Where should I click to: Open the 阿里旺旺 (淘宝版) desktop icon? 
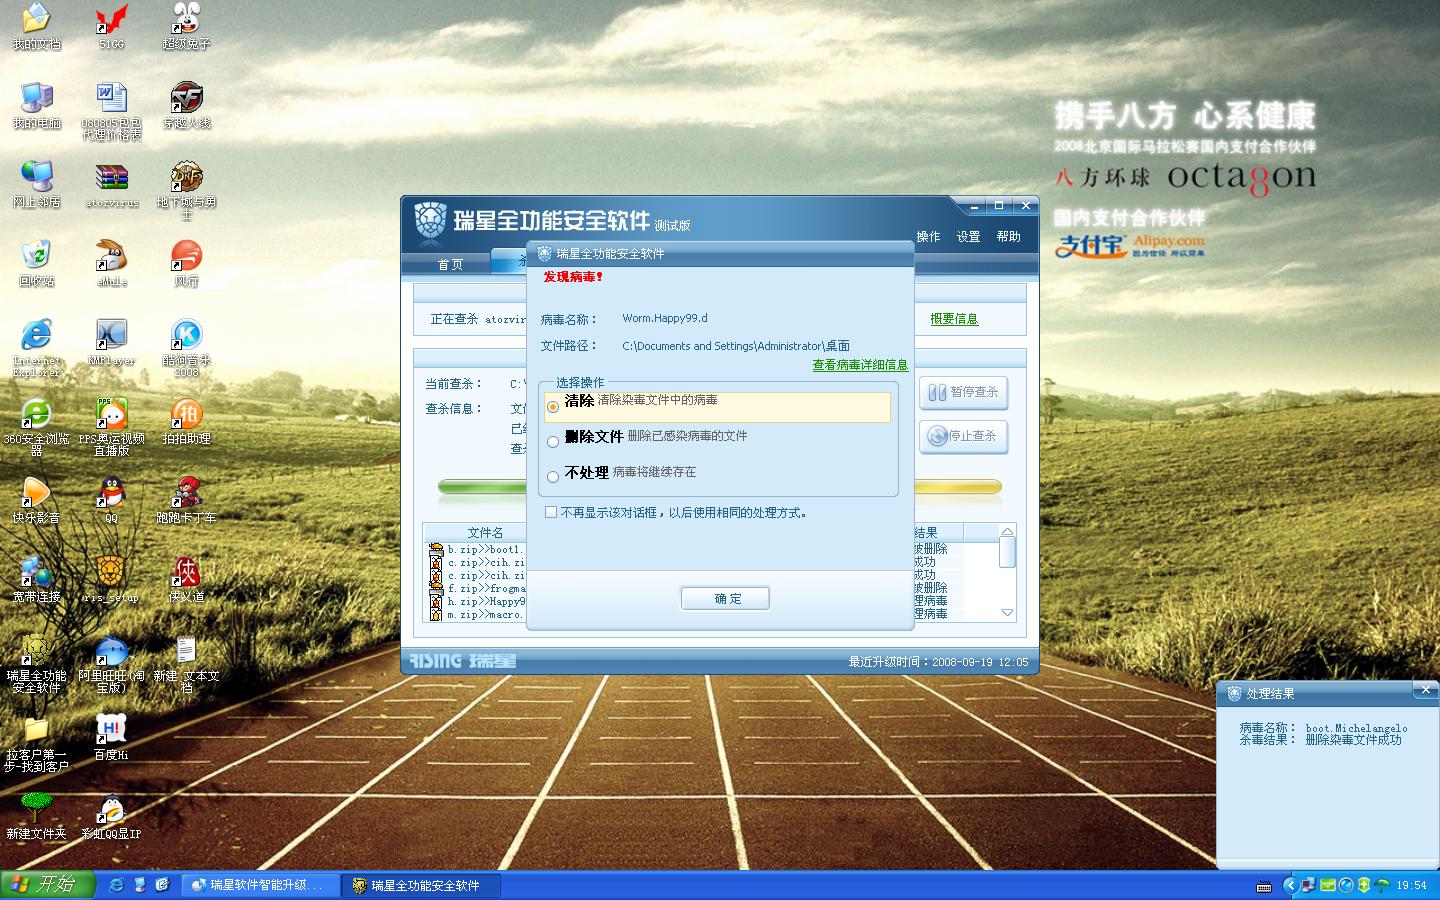click(x=111, y=664)
